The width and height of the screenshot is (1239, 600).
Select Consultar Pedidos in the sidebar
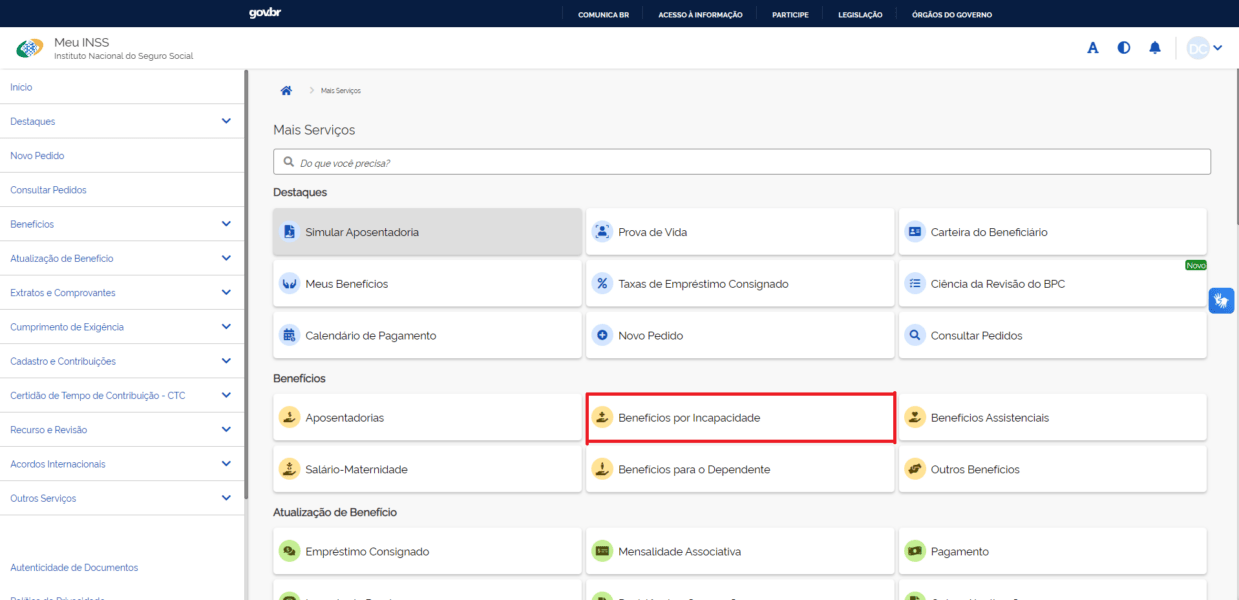48,190
